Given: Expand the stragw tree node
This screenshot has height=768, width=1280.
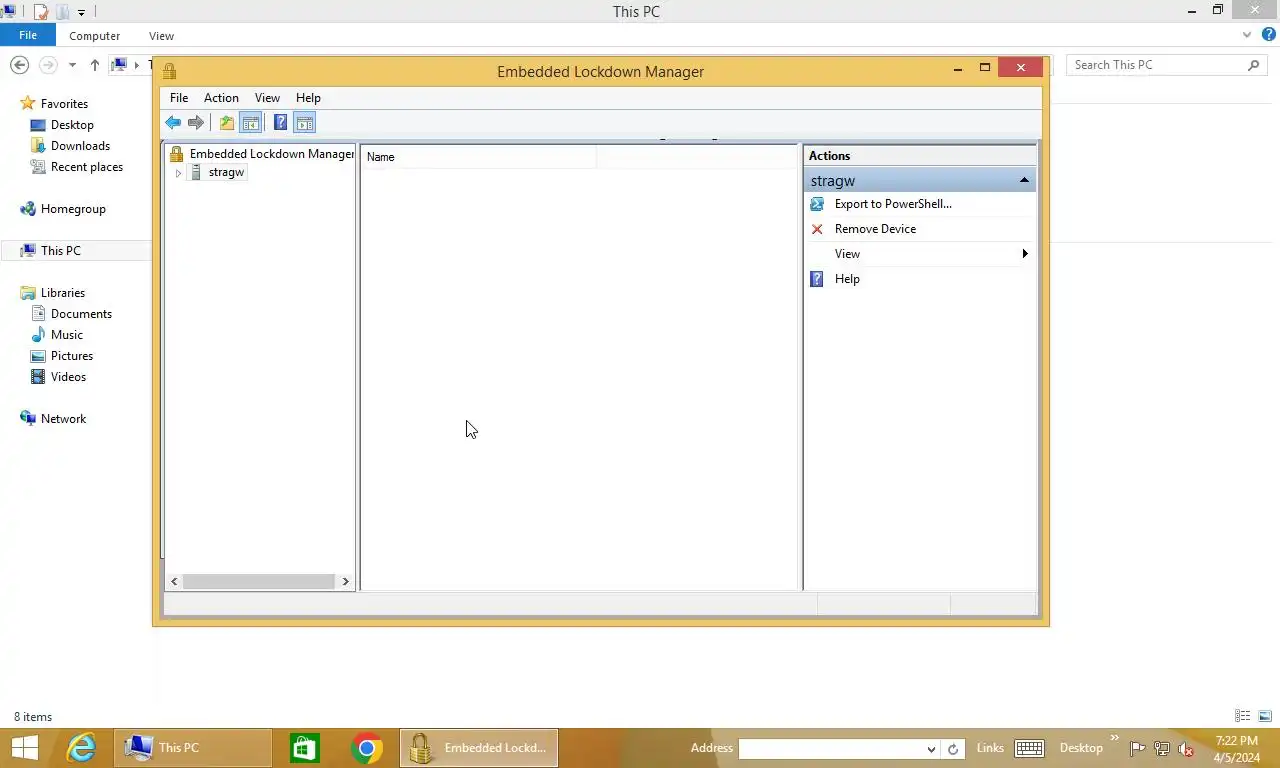Looking at the screenshot, I should [x=178, y=173].
